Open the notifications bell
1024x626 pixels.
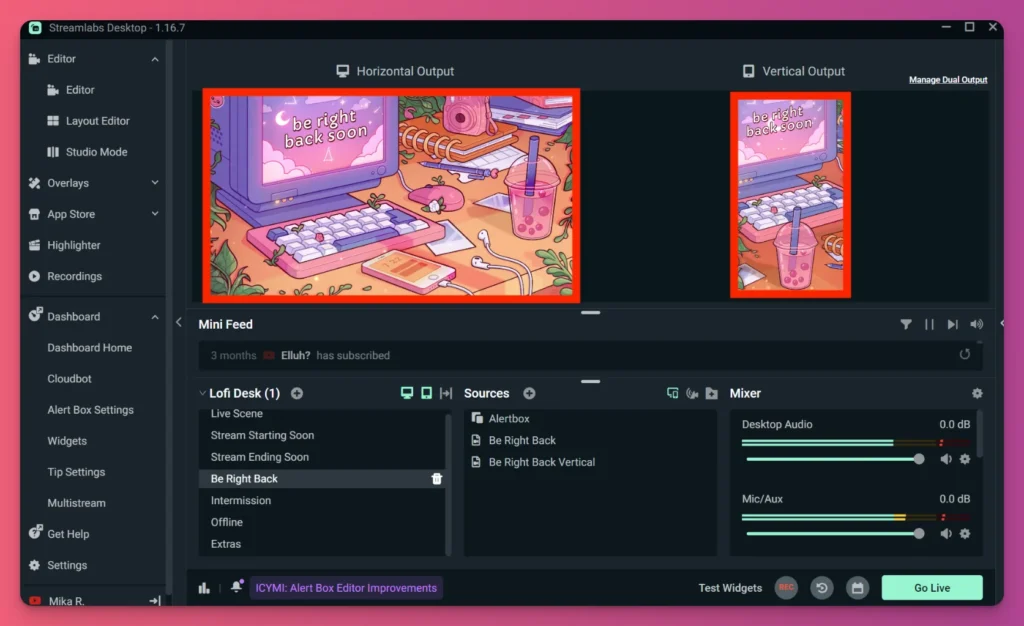pyautogui.click(x=236, y=587)
